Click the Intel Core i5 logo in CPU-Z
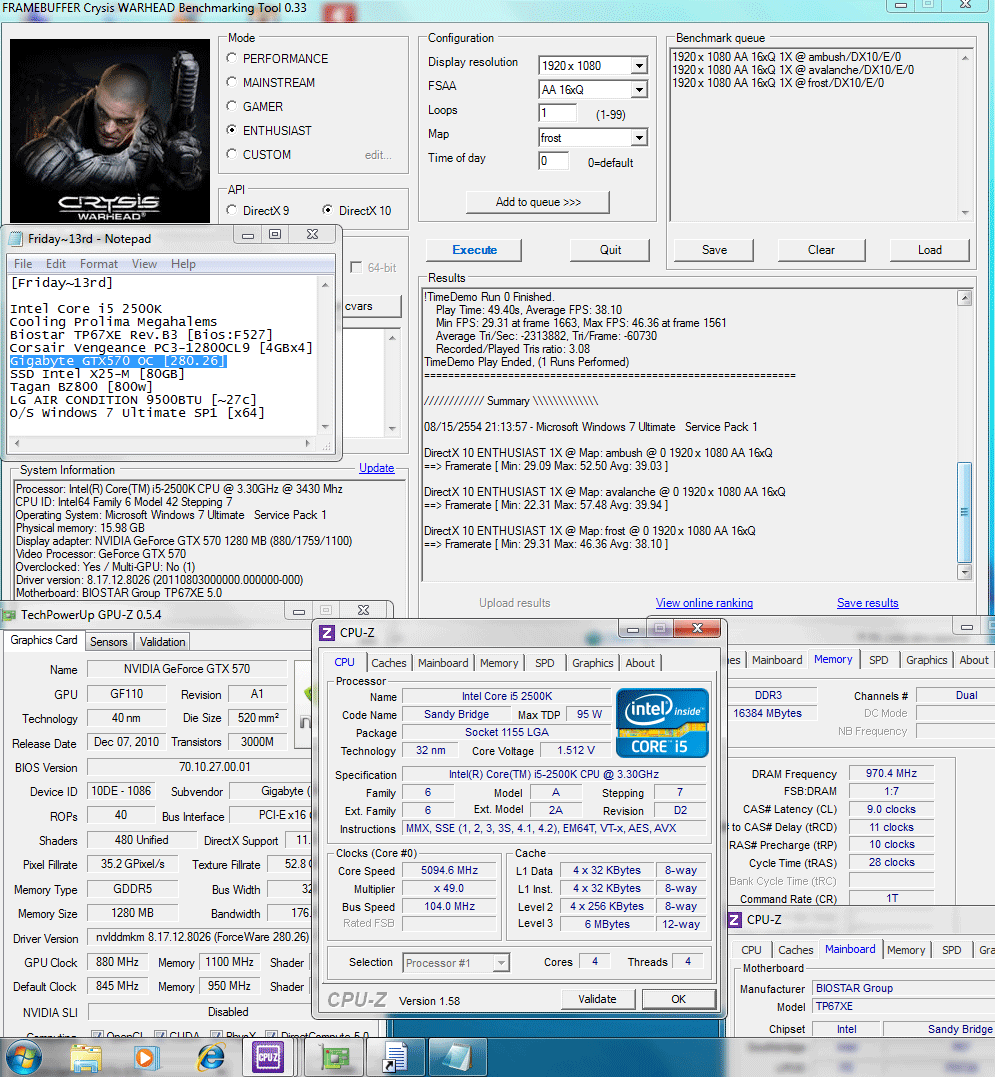 pos(662,723)
